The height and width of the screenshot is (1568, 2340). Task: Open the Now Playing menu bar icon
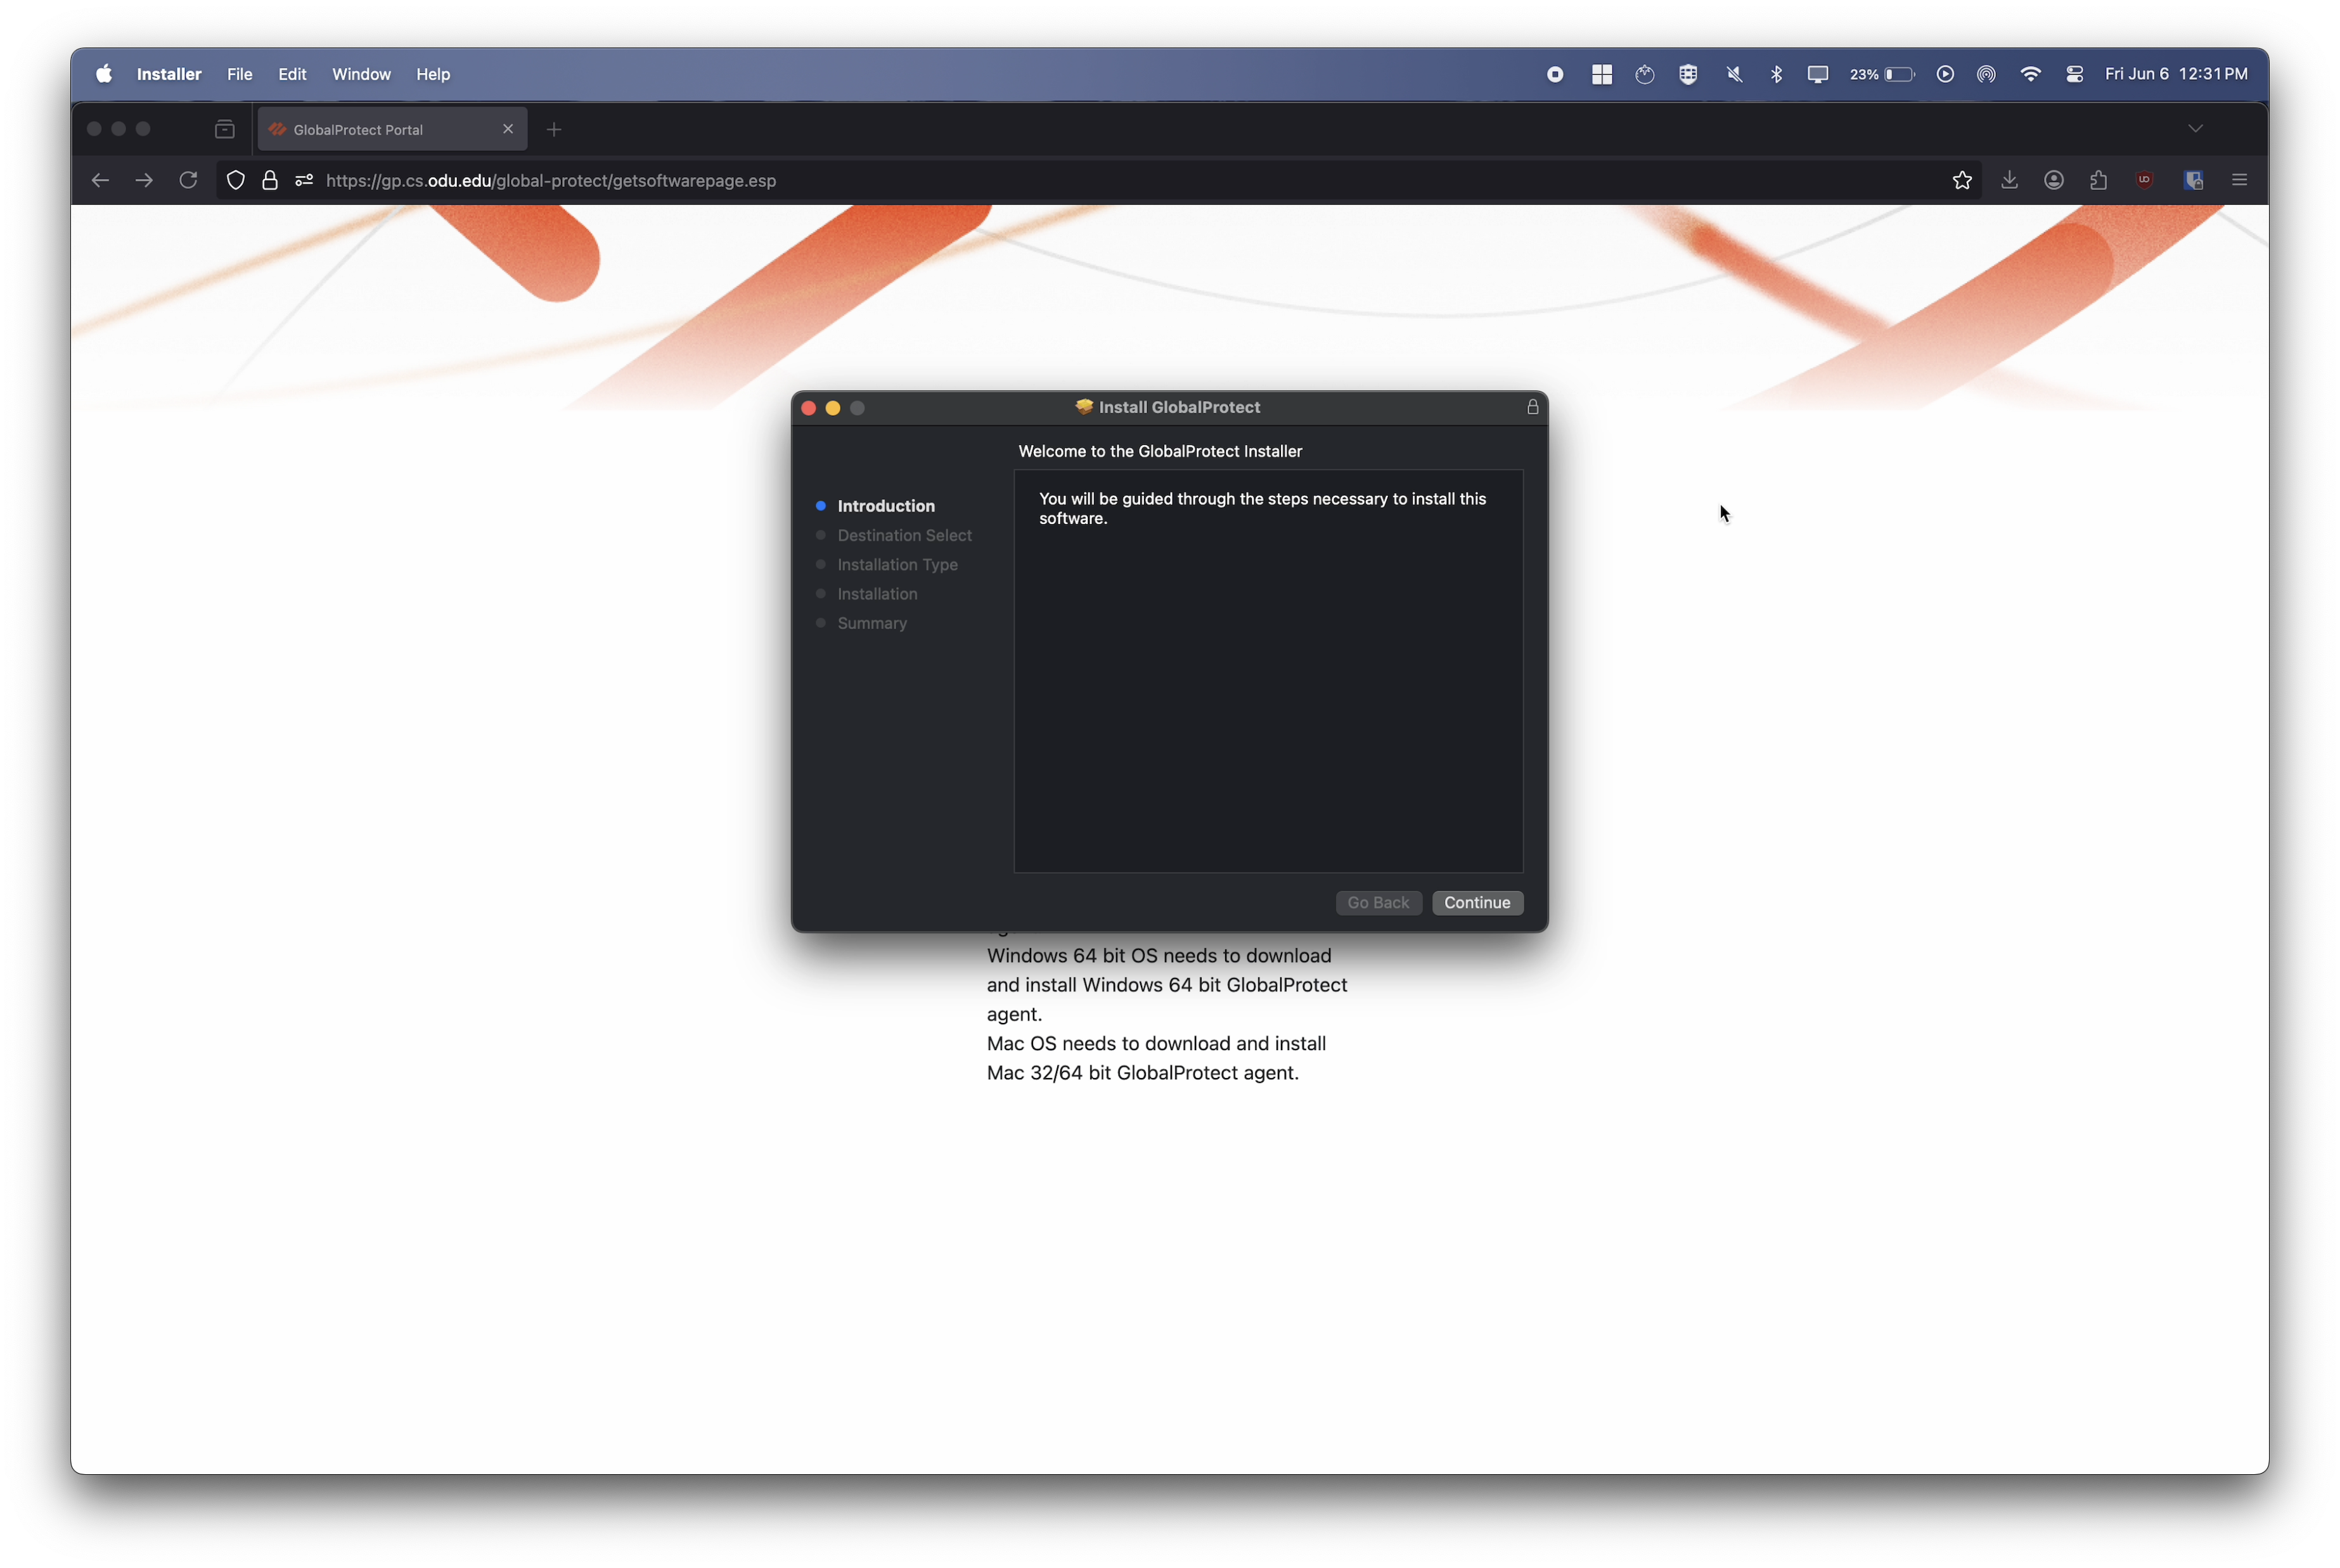pos(1945,74)
